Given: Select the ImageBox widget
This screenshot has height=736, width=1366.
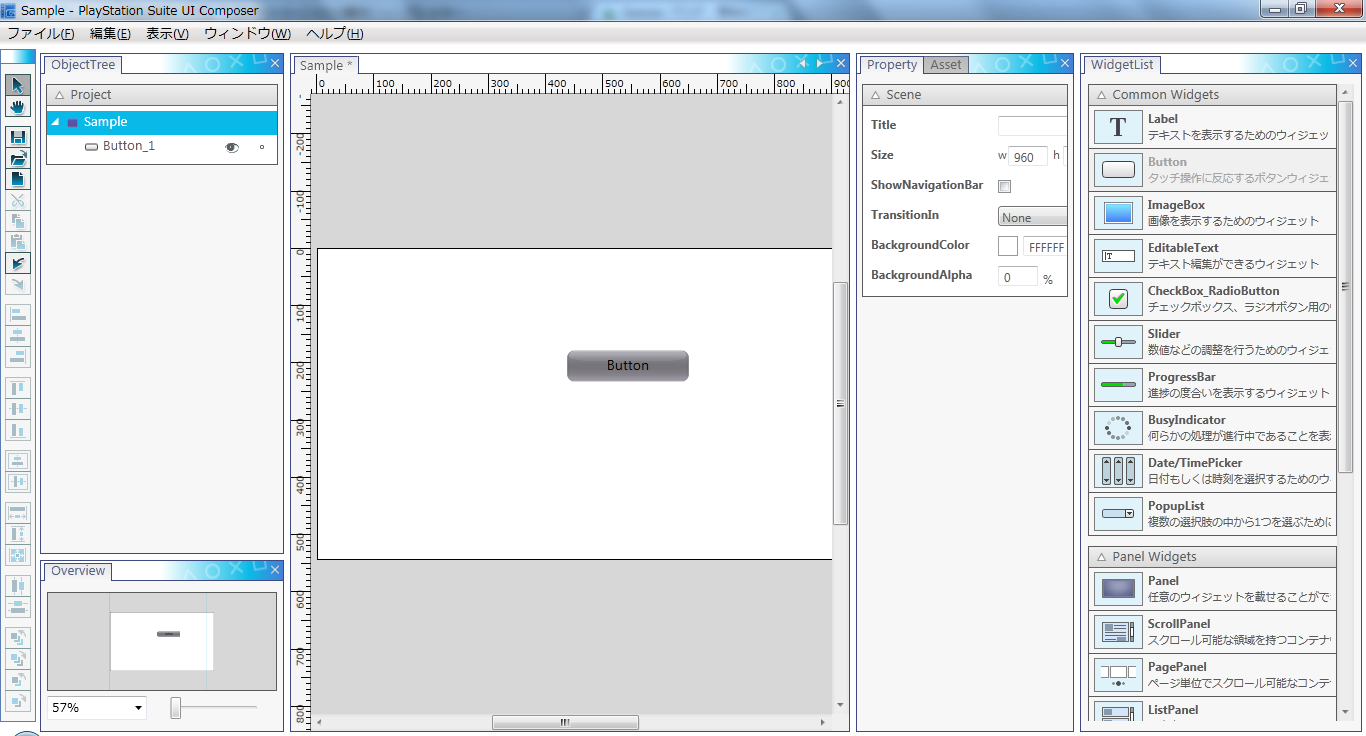Looking at the screenshot, I should [x=1213, y=213].
